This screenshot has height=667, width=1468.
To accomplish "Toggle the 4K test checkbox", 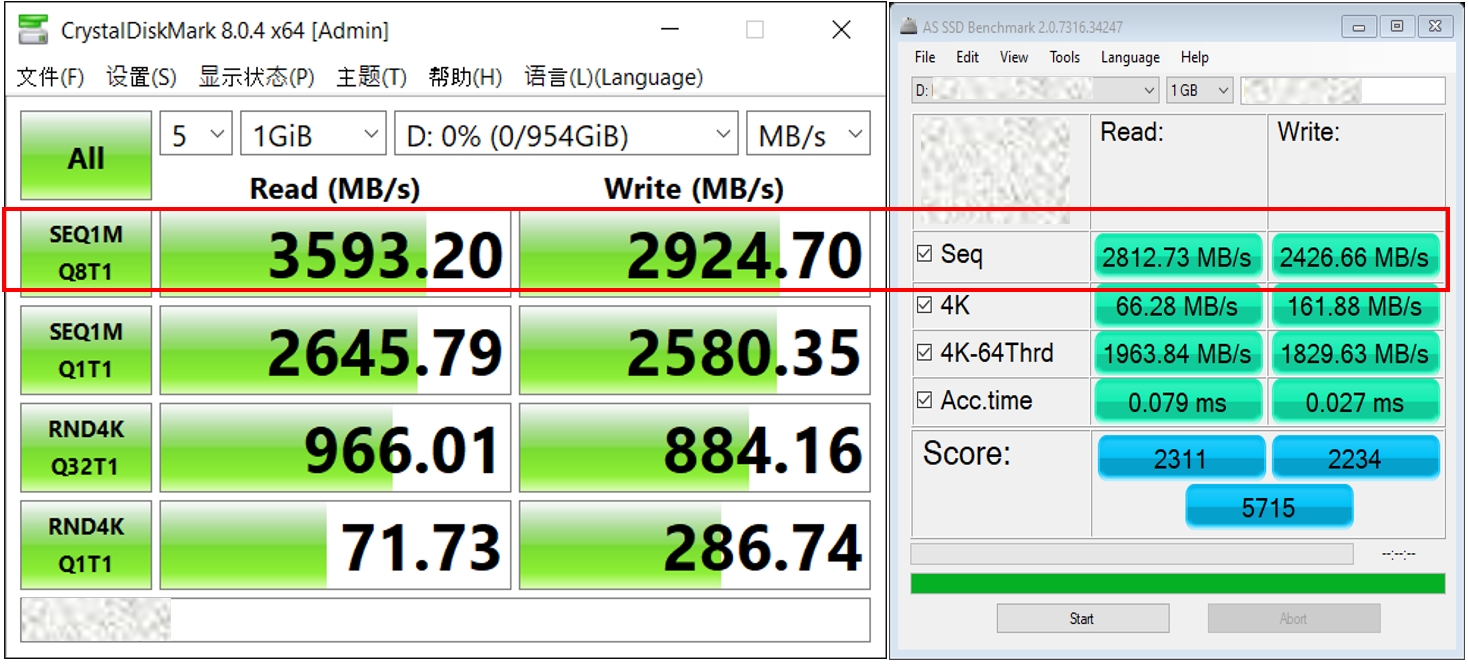I will [x=925, y=304].
